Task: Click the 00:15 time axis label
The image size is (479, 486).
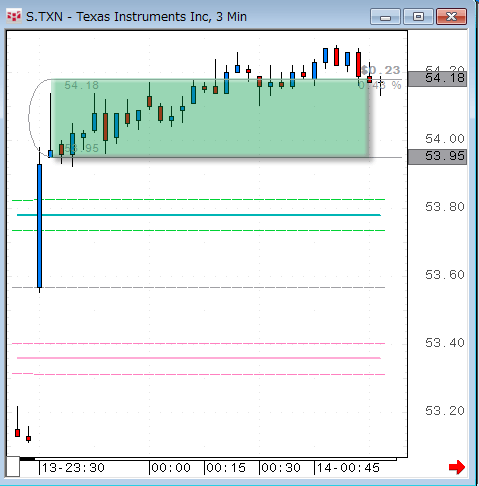Action: point(226,468)
